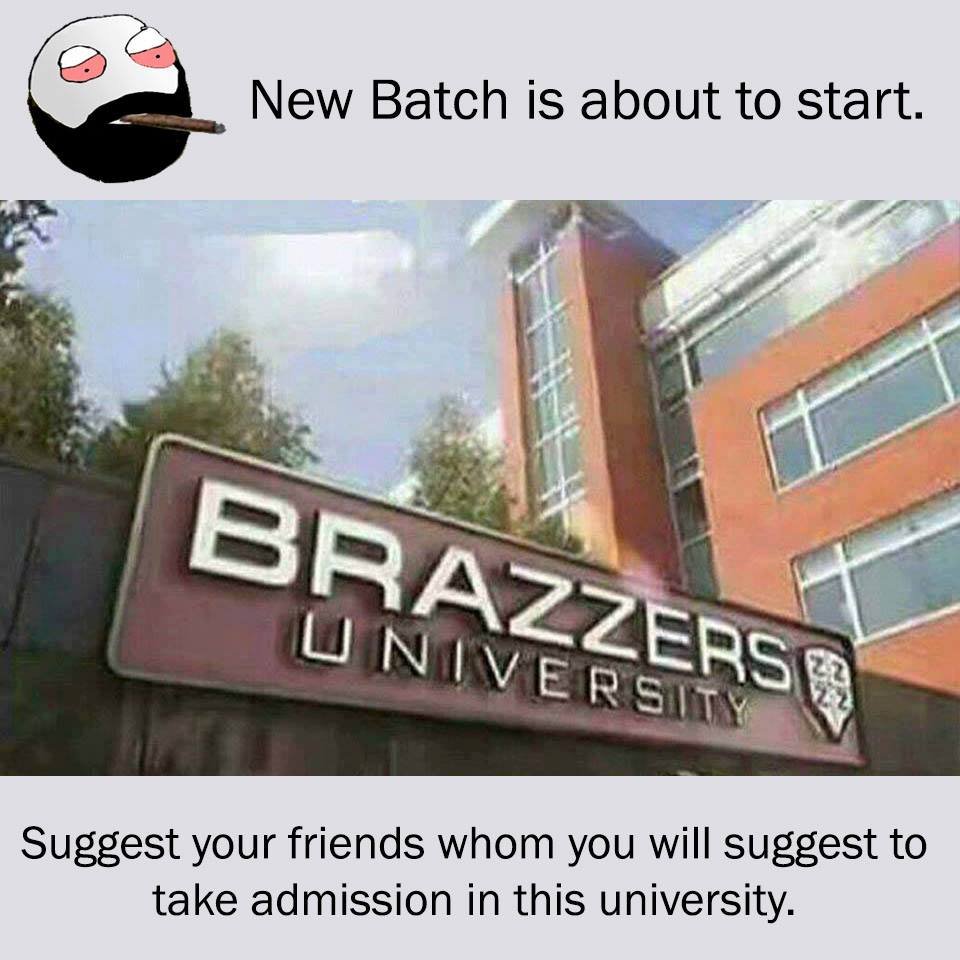Image resolution: width=960 pixels, height=960 pixels.
Task: Click the 'New Batch is about to start.' headline
Action: pos(587,100)
